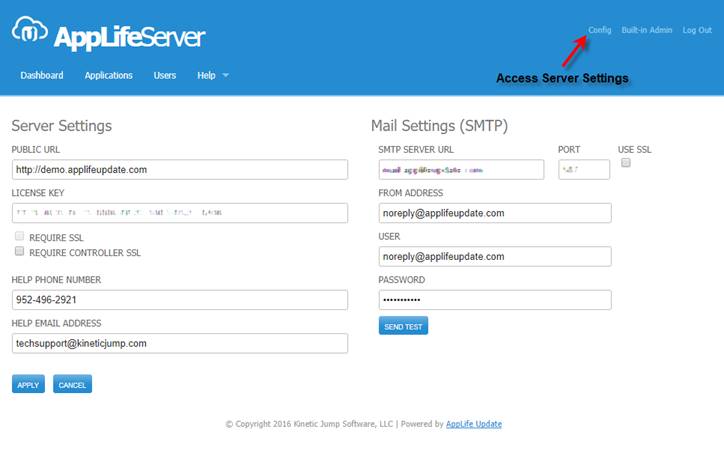
Task: Open the Users page
Action: point(165,75)
